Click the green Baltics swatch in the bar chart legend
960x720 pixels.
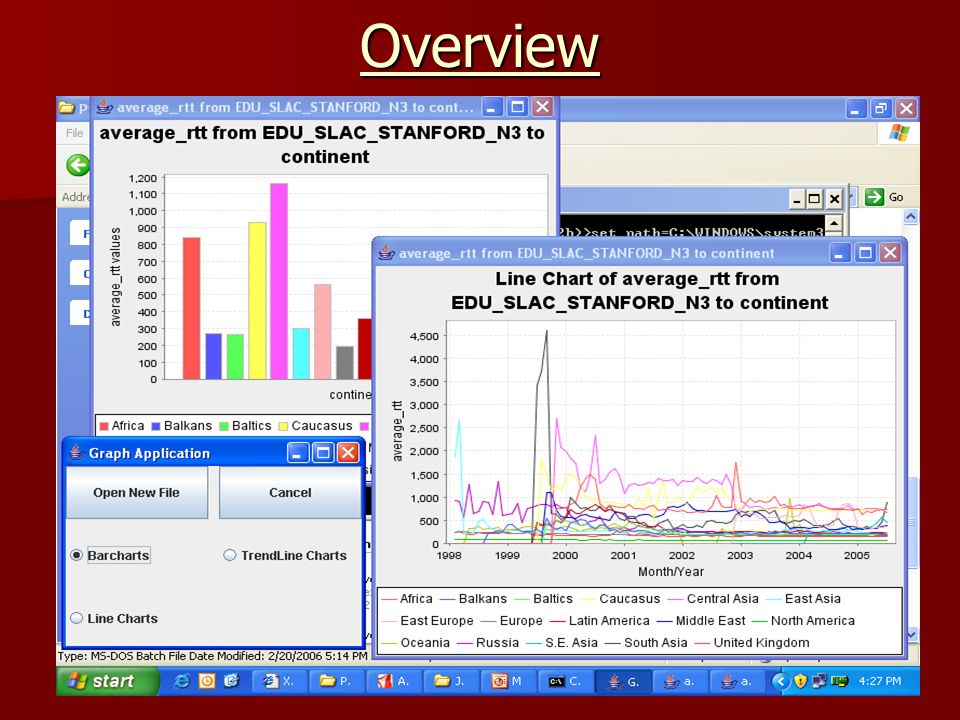point(224,426)
